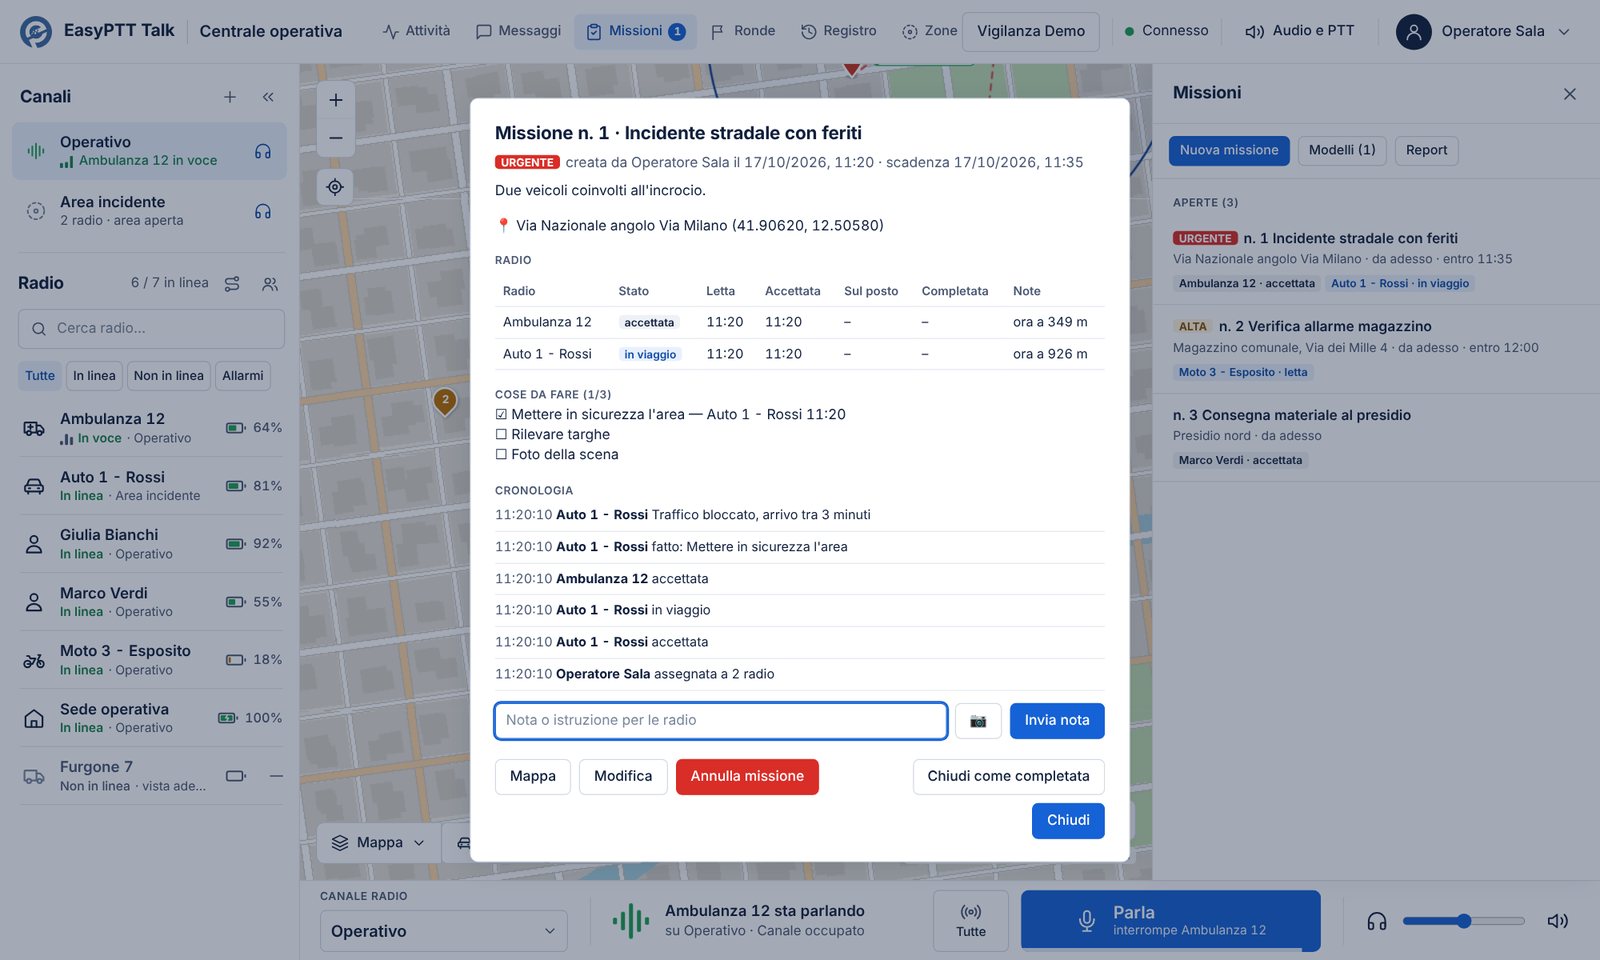Click the Cerca radio search field

151,329
